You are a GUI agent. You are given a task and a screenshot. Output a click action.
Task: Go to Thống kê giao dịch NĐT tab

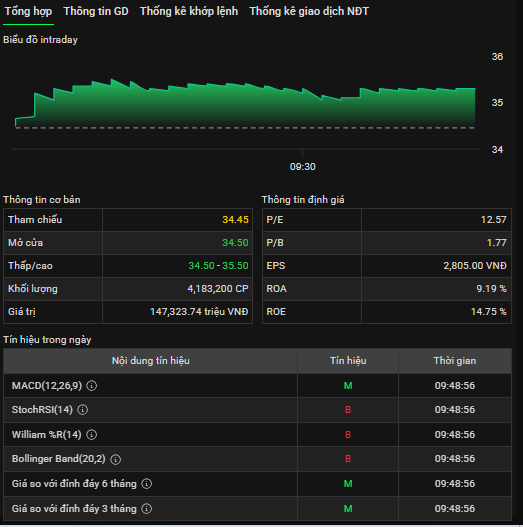coord(309,11)
